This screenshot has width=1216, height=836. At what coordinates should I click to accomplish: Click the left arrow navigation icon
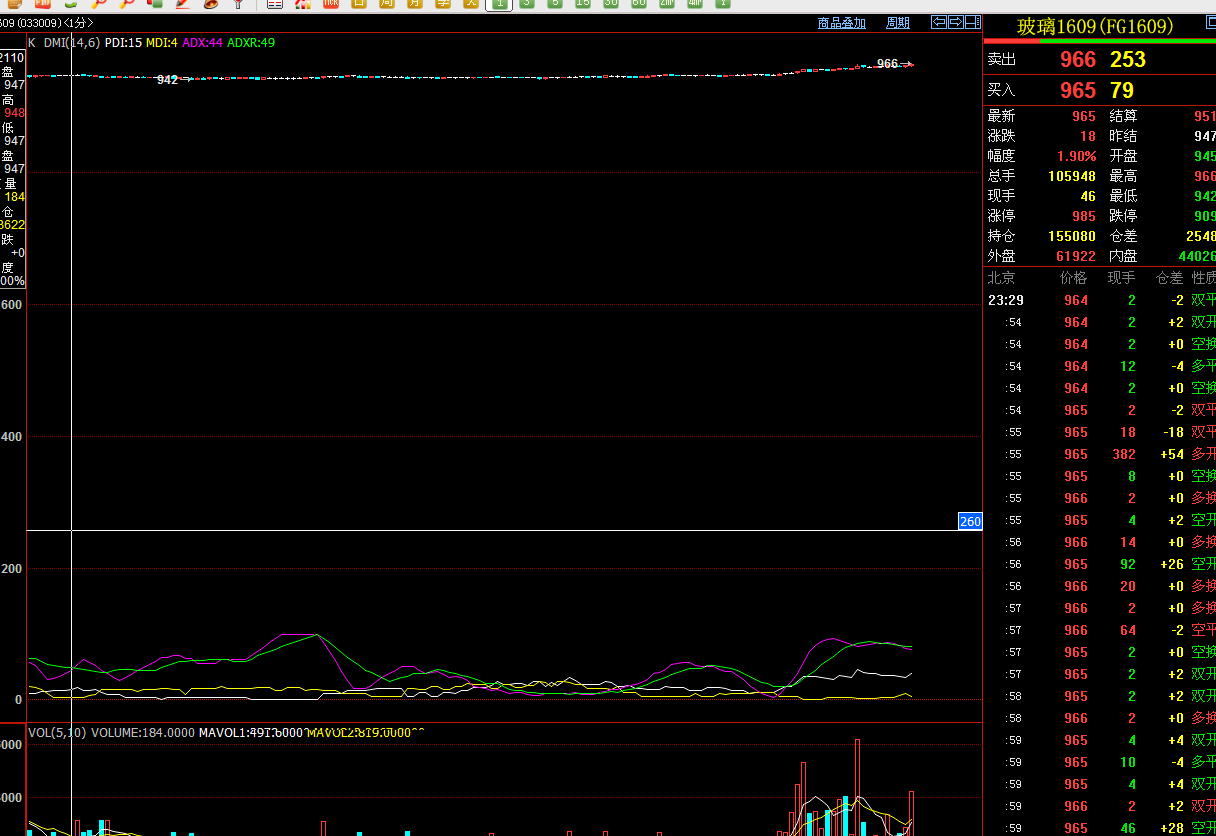(x=939, y=22)
